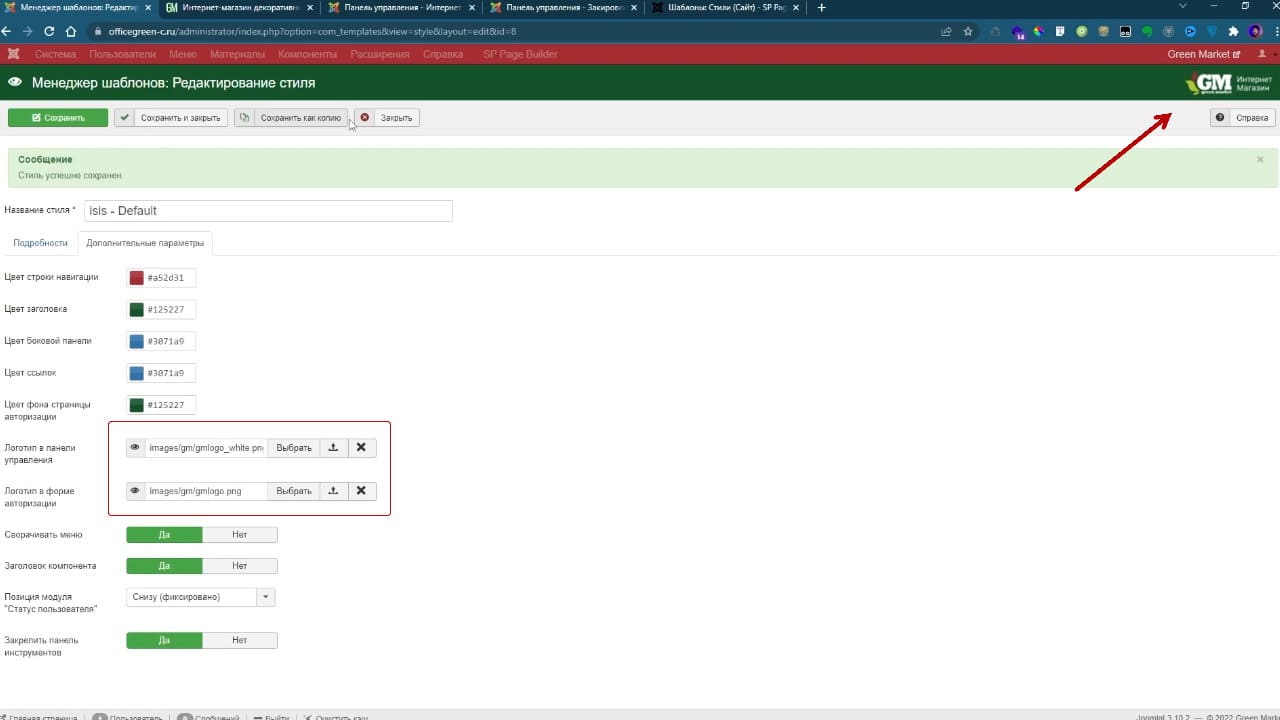
Task: Open the Цвет боковой панели color swatch
Action: [x=136, y=342]
